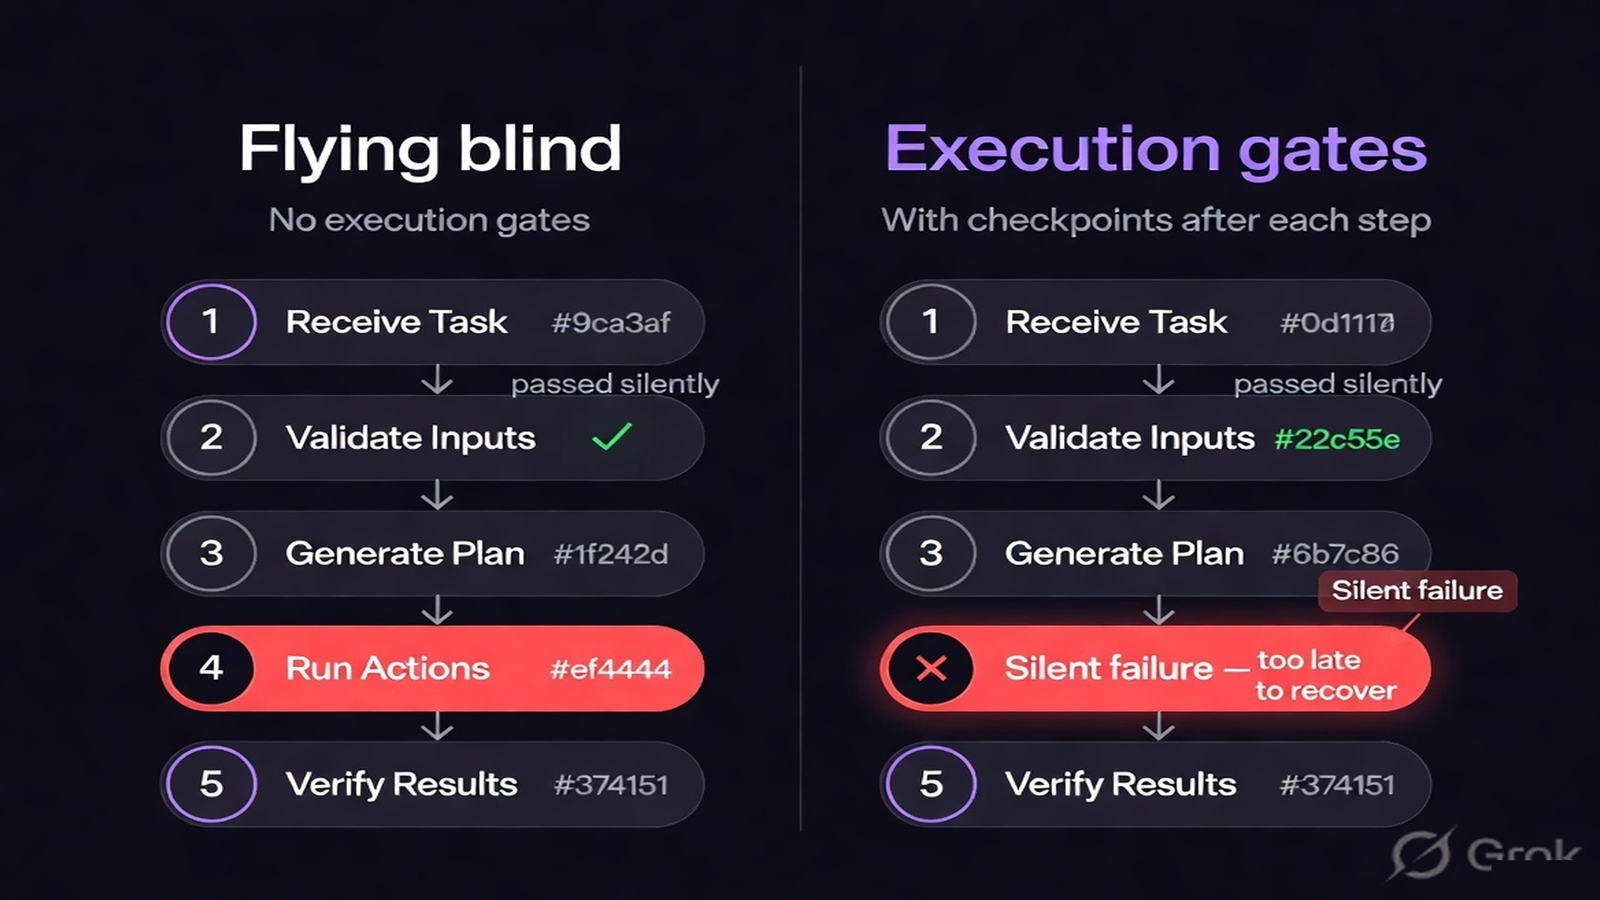
Task: Click the red X failure icon
Action: [x=931, y=668]
